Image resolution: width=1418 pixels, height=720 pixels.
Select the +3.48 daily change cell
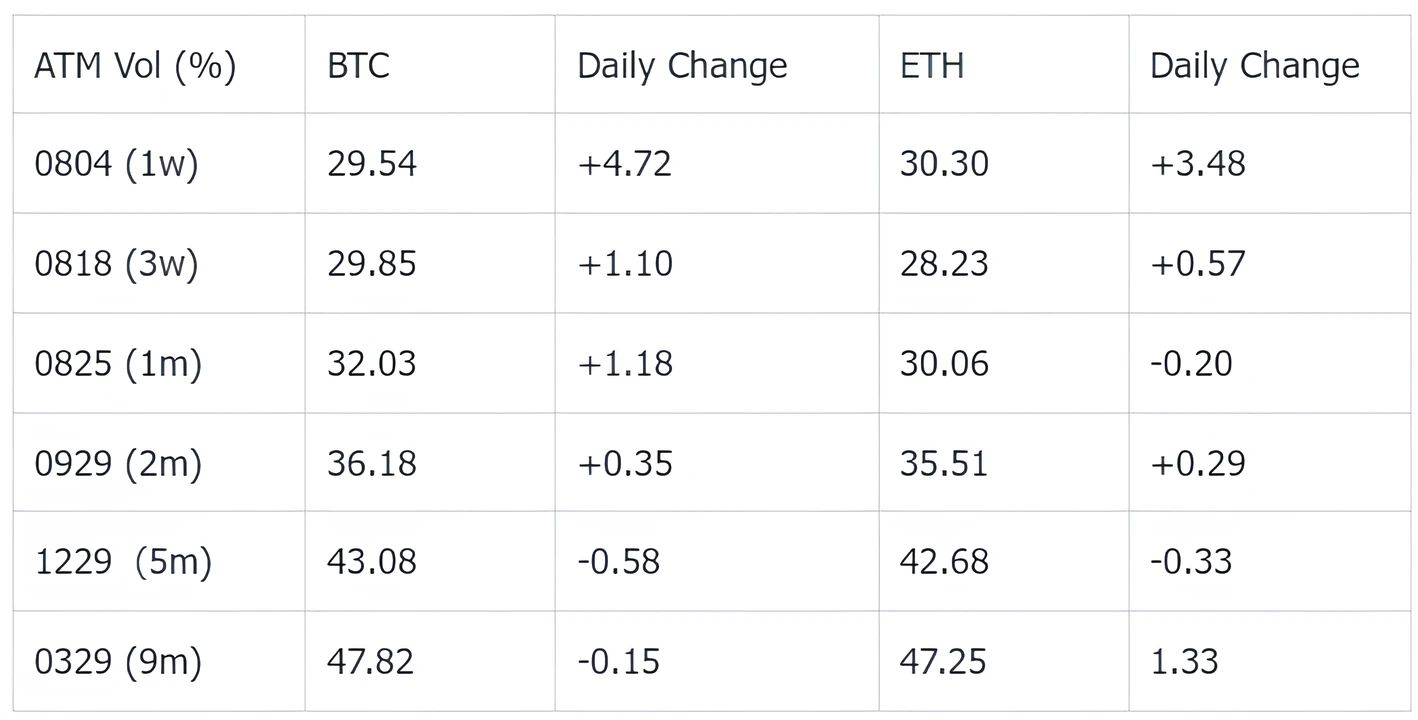1198,164
